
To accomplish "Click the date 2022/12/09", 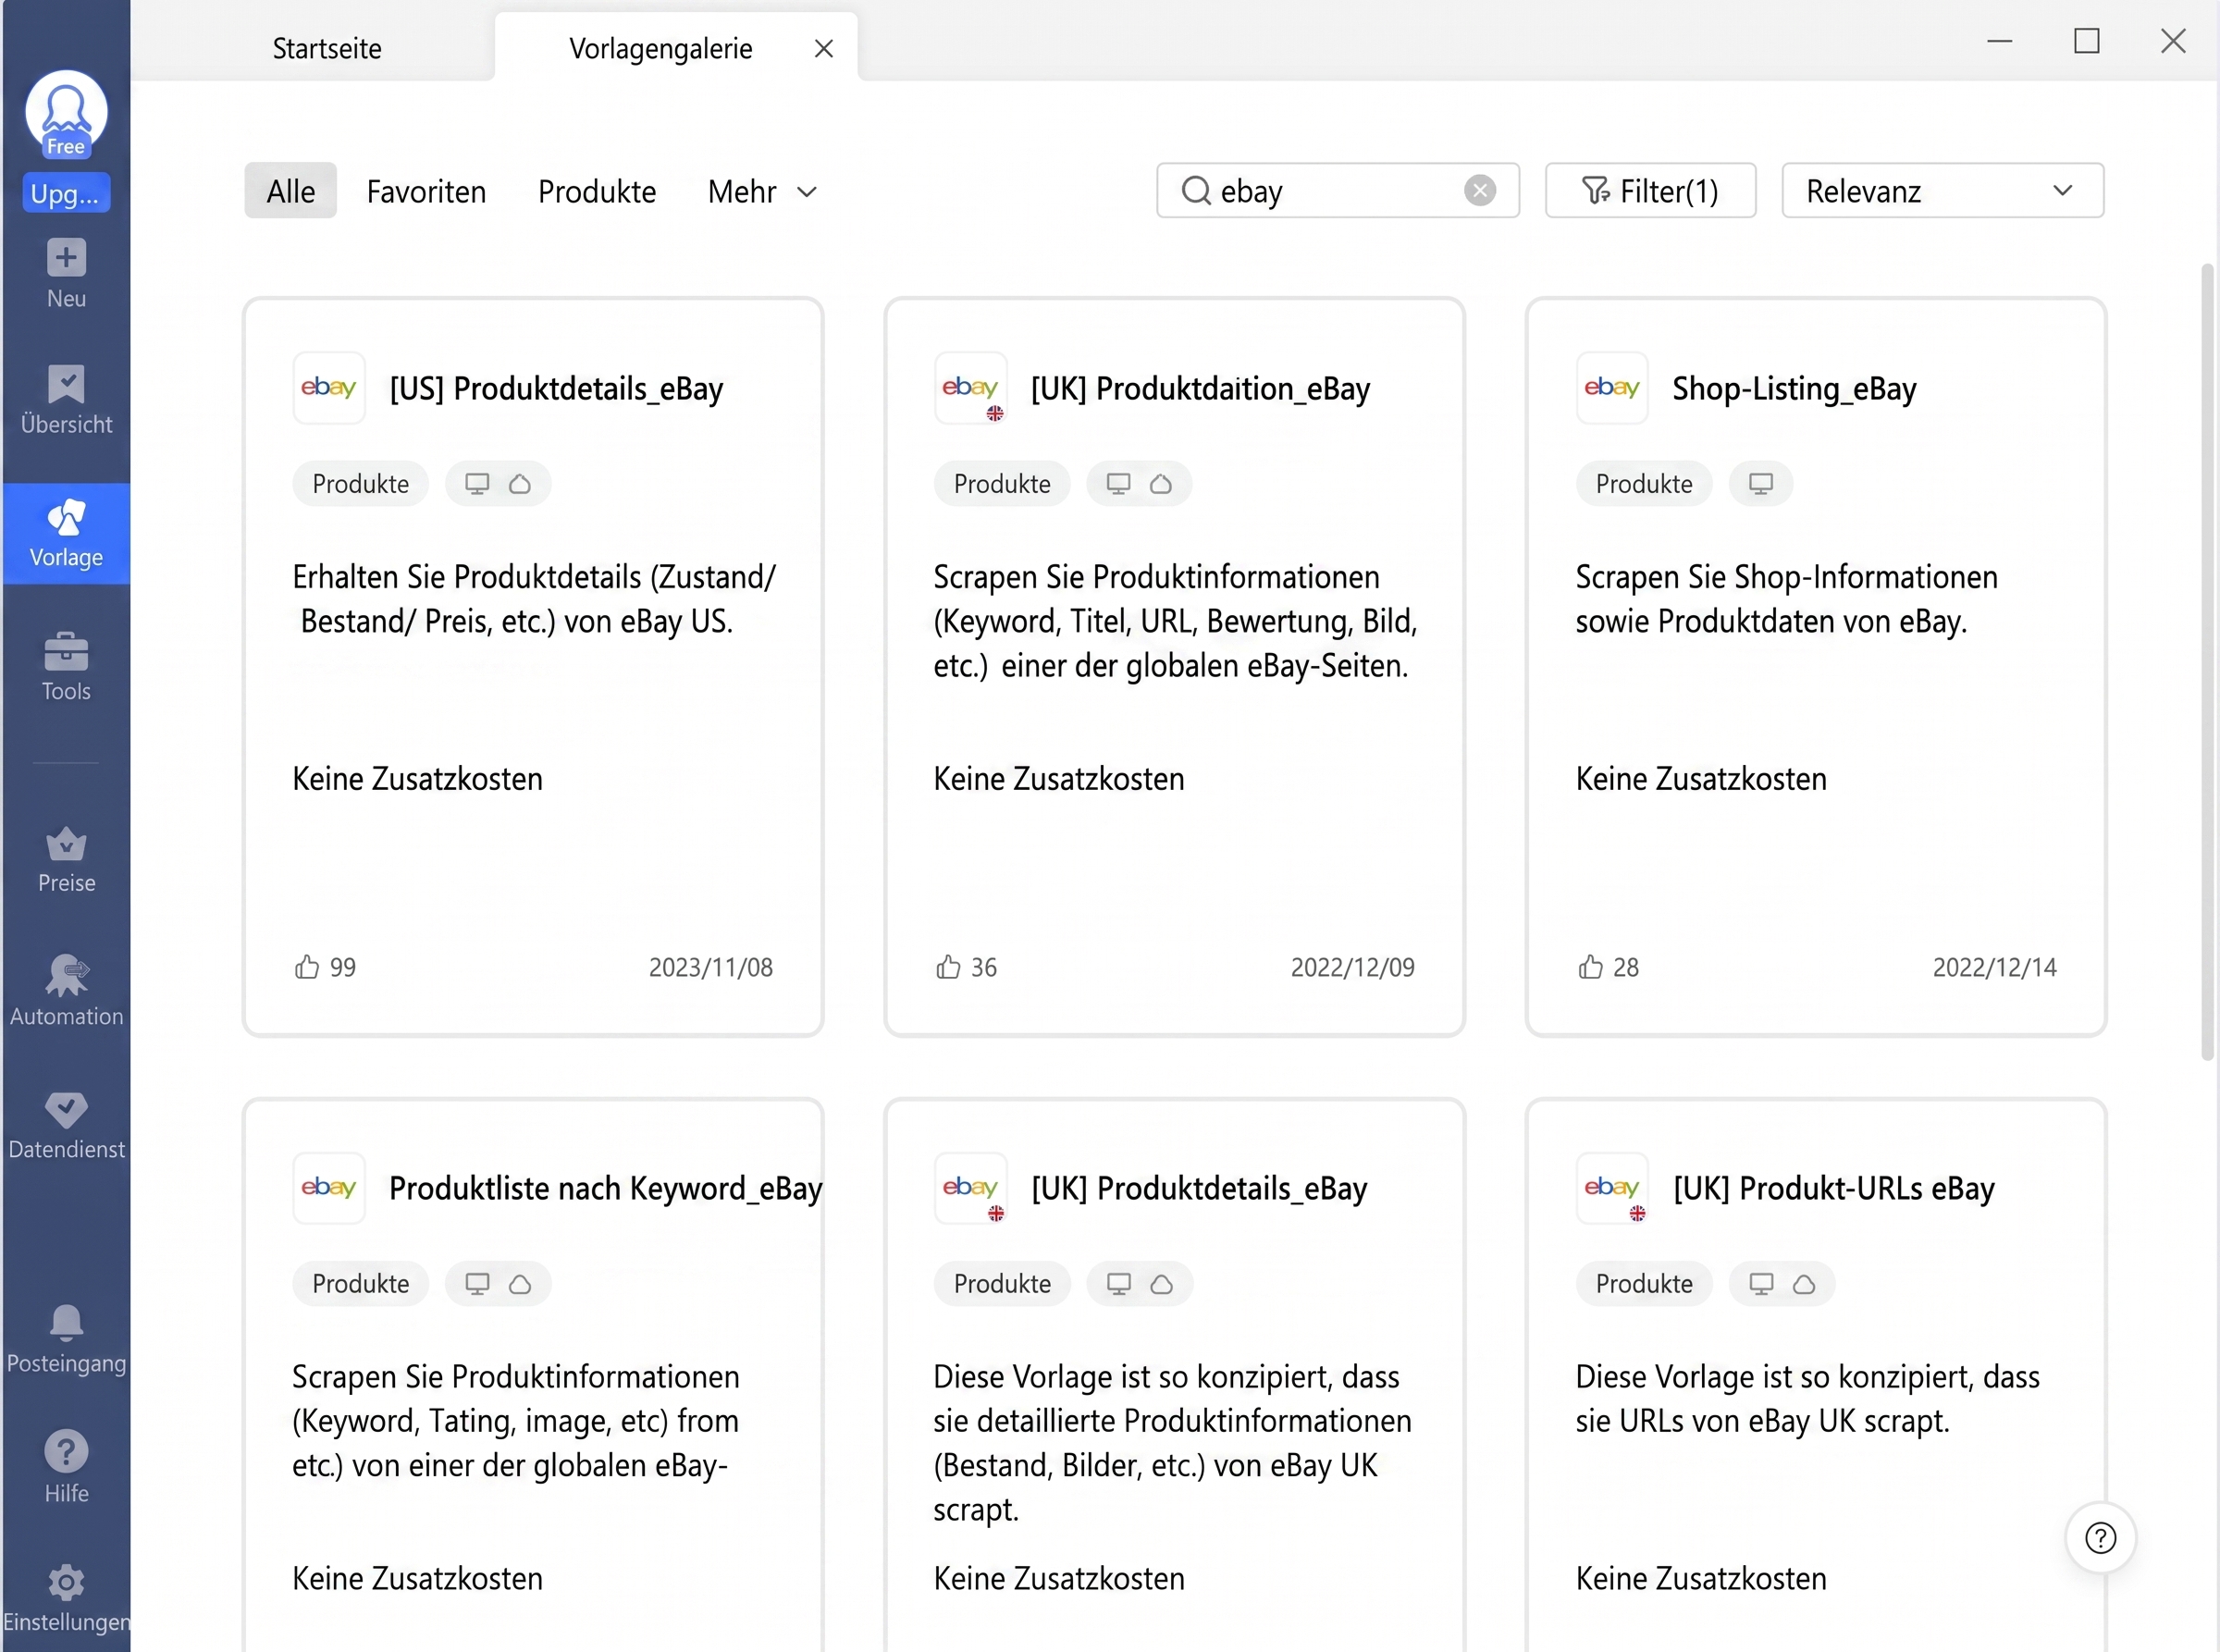I will (1353, 967).
